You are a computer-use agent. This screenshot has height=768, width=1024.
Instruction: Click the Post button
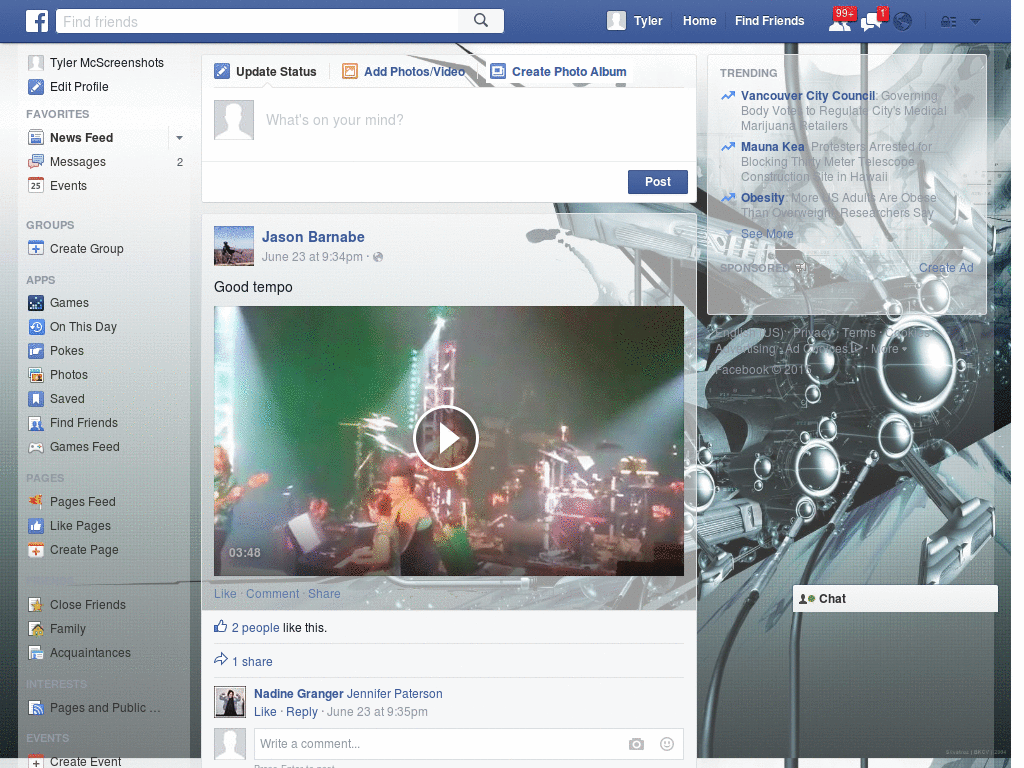click(658, 182)
